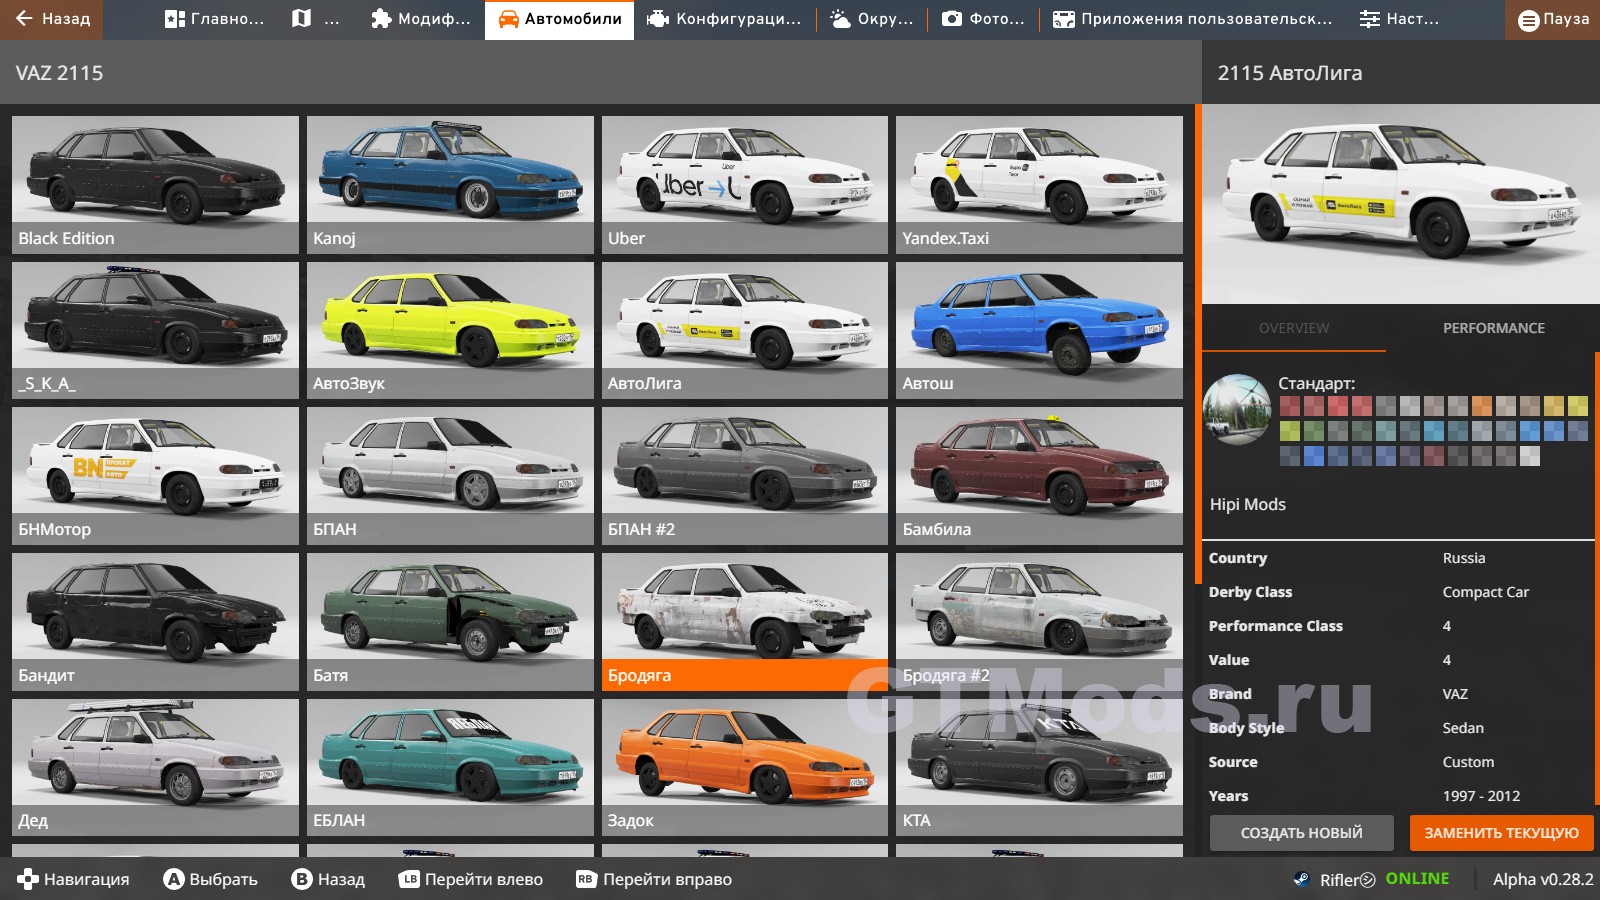This screenshot has width=1600, height=900.
Task: Select the yellow АвтоЗвук configuration
Action: point(450,330)
